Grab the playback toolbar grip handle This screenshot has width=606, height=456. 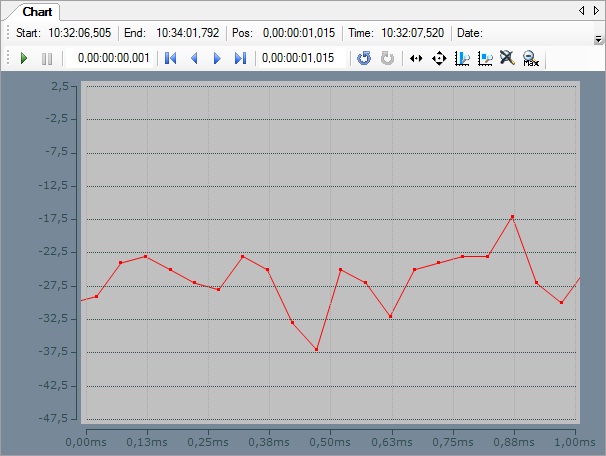(x=8, y=58)
